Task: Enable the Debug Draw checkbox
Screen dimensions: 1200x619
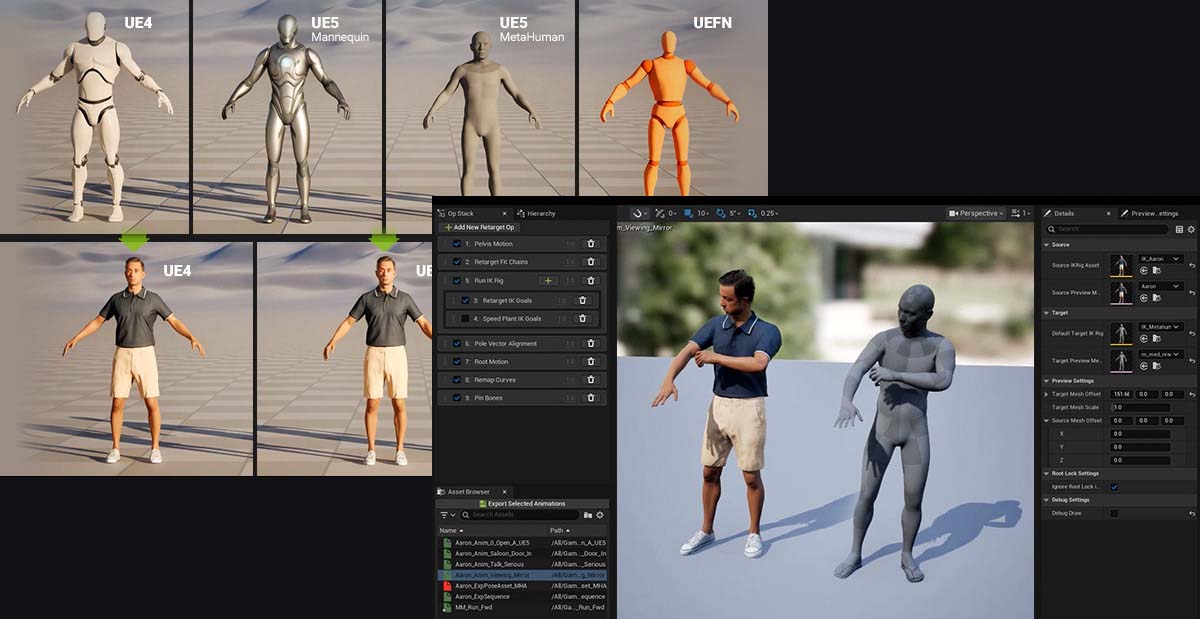Action: [x=1114, y=513]
